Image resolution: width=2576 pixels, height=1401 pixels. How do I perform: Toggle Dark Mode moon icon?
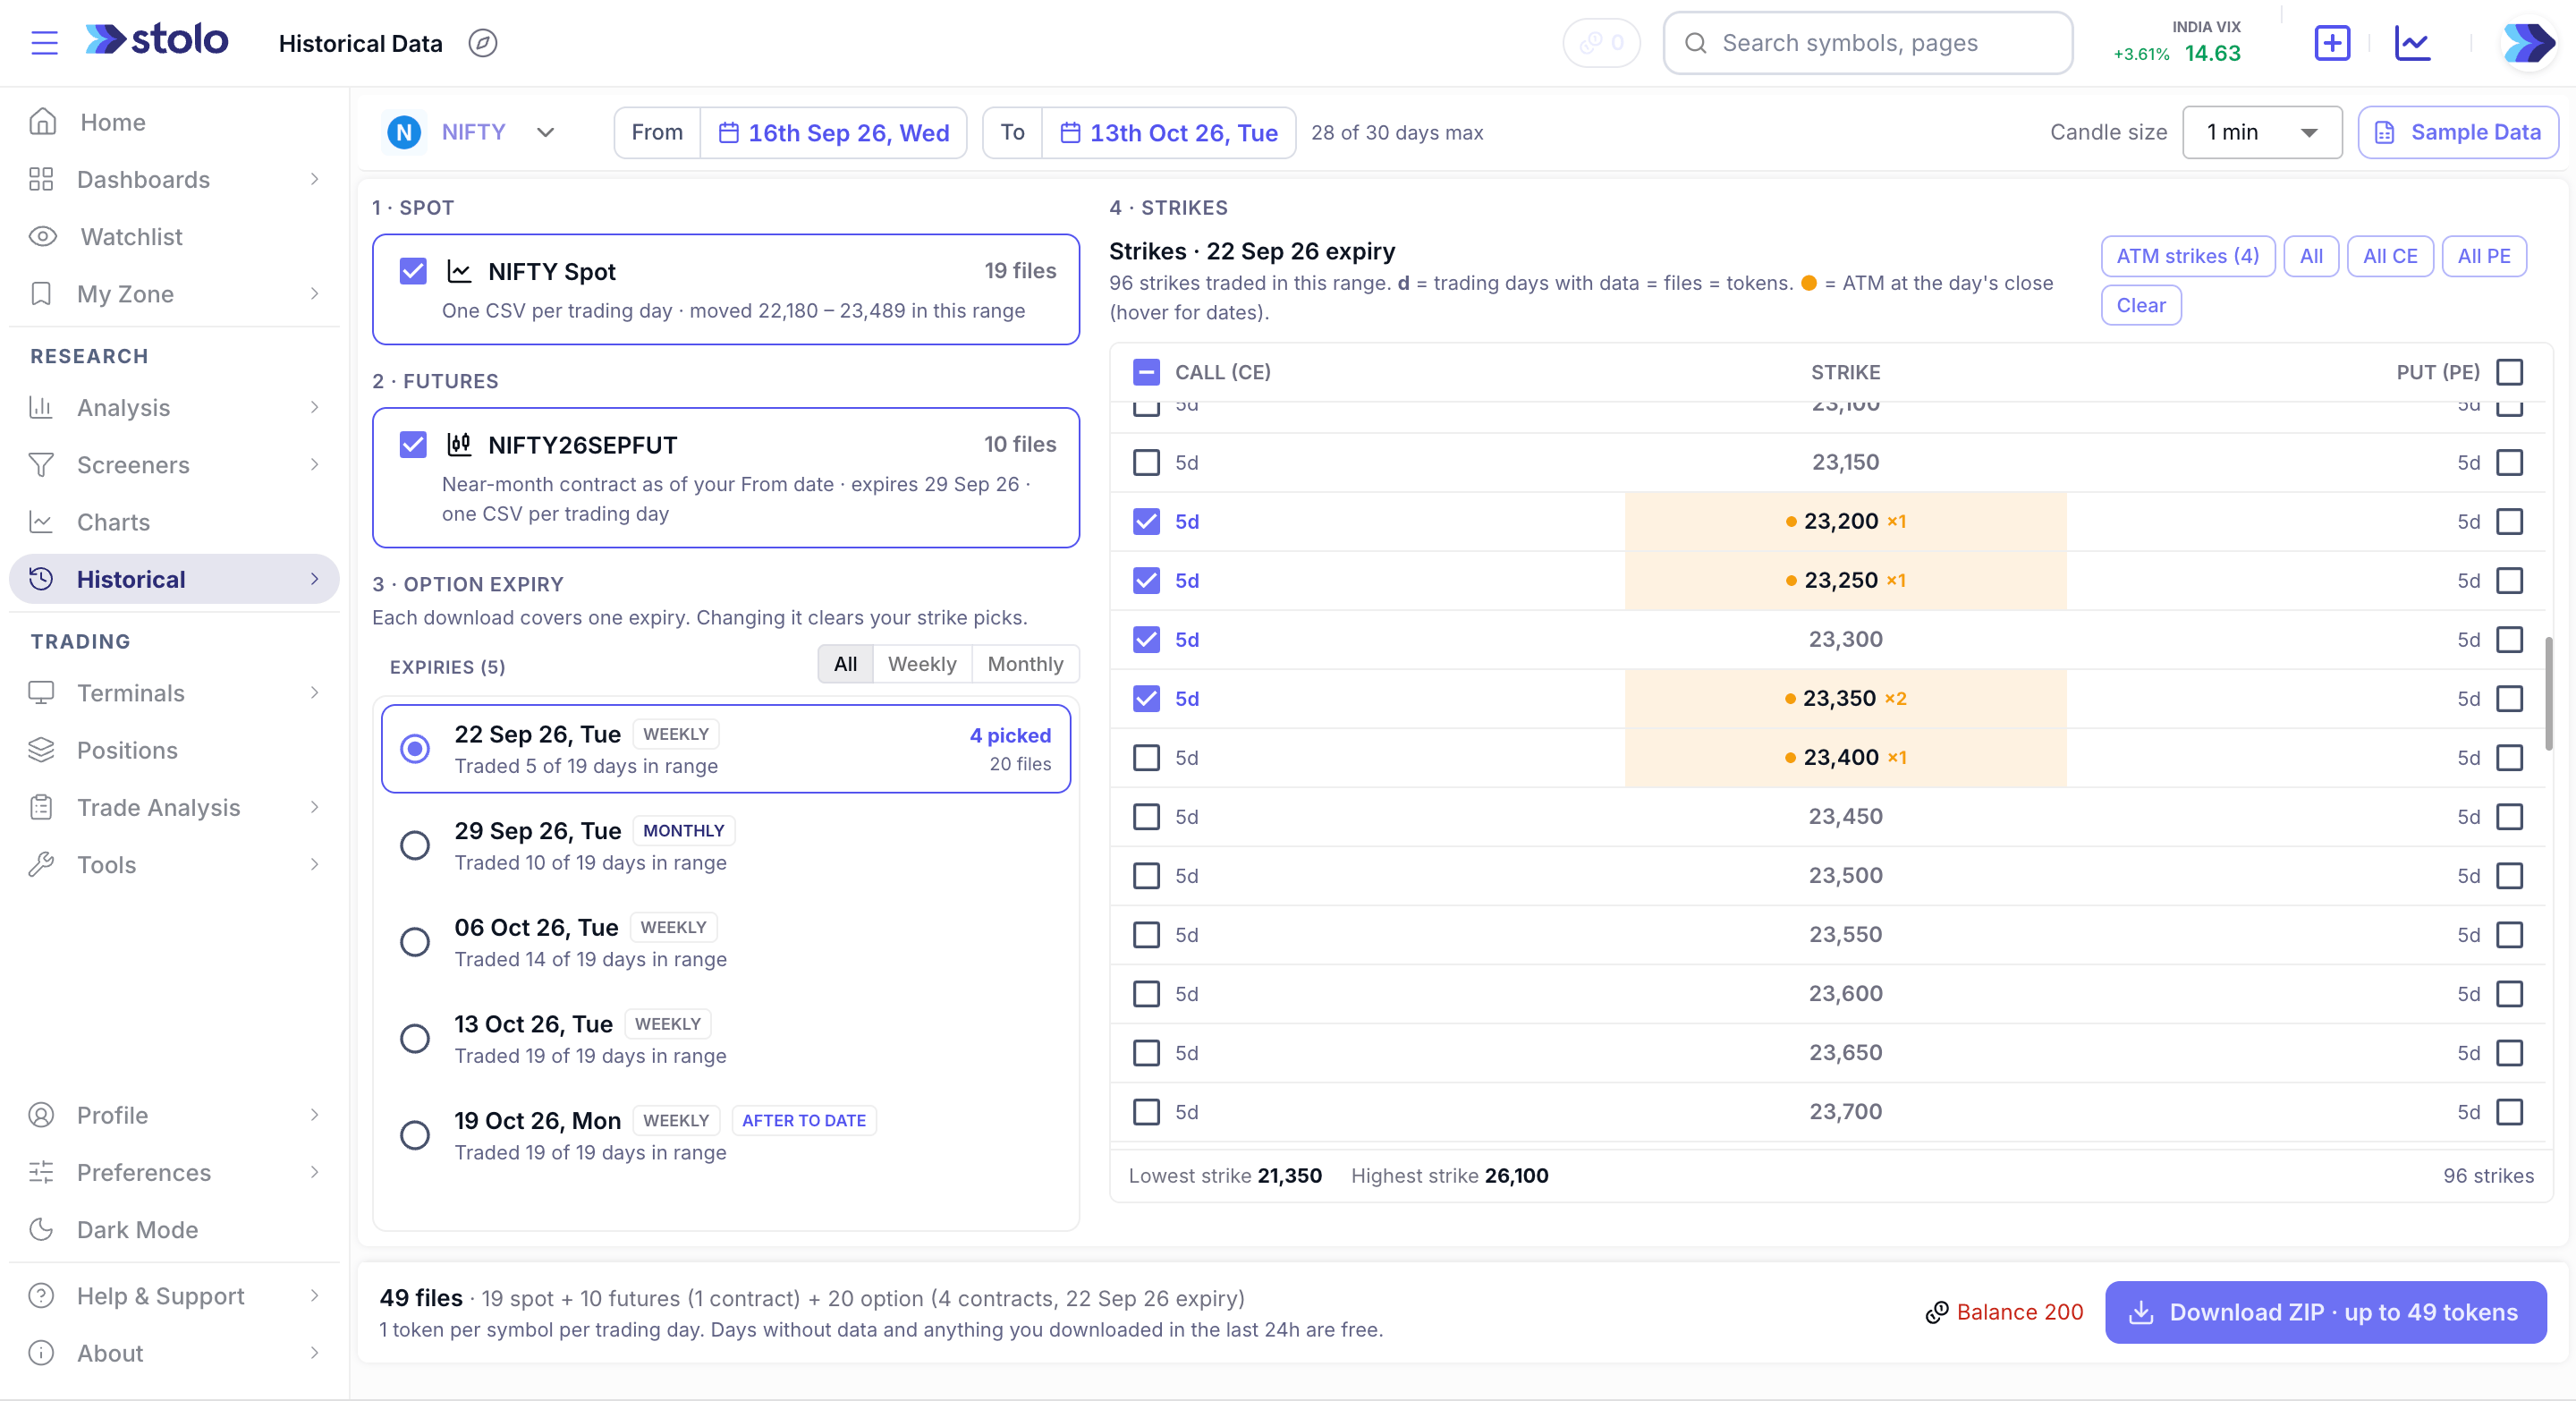point(41,1229)
